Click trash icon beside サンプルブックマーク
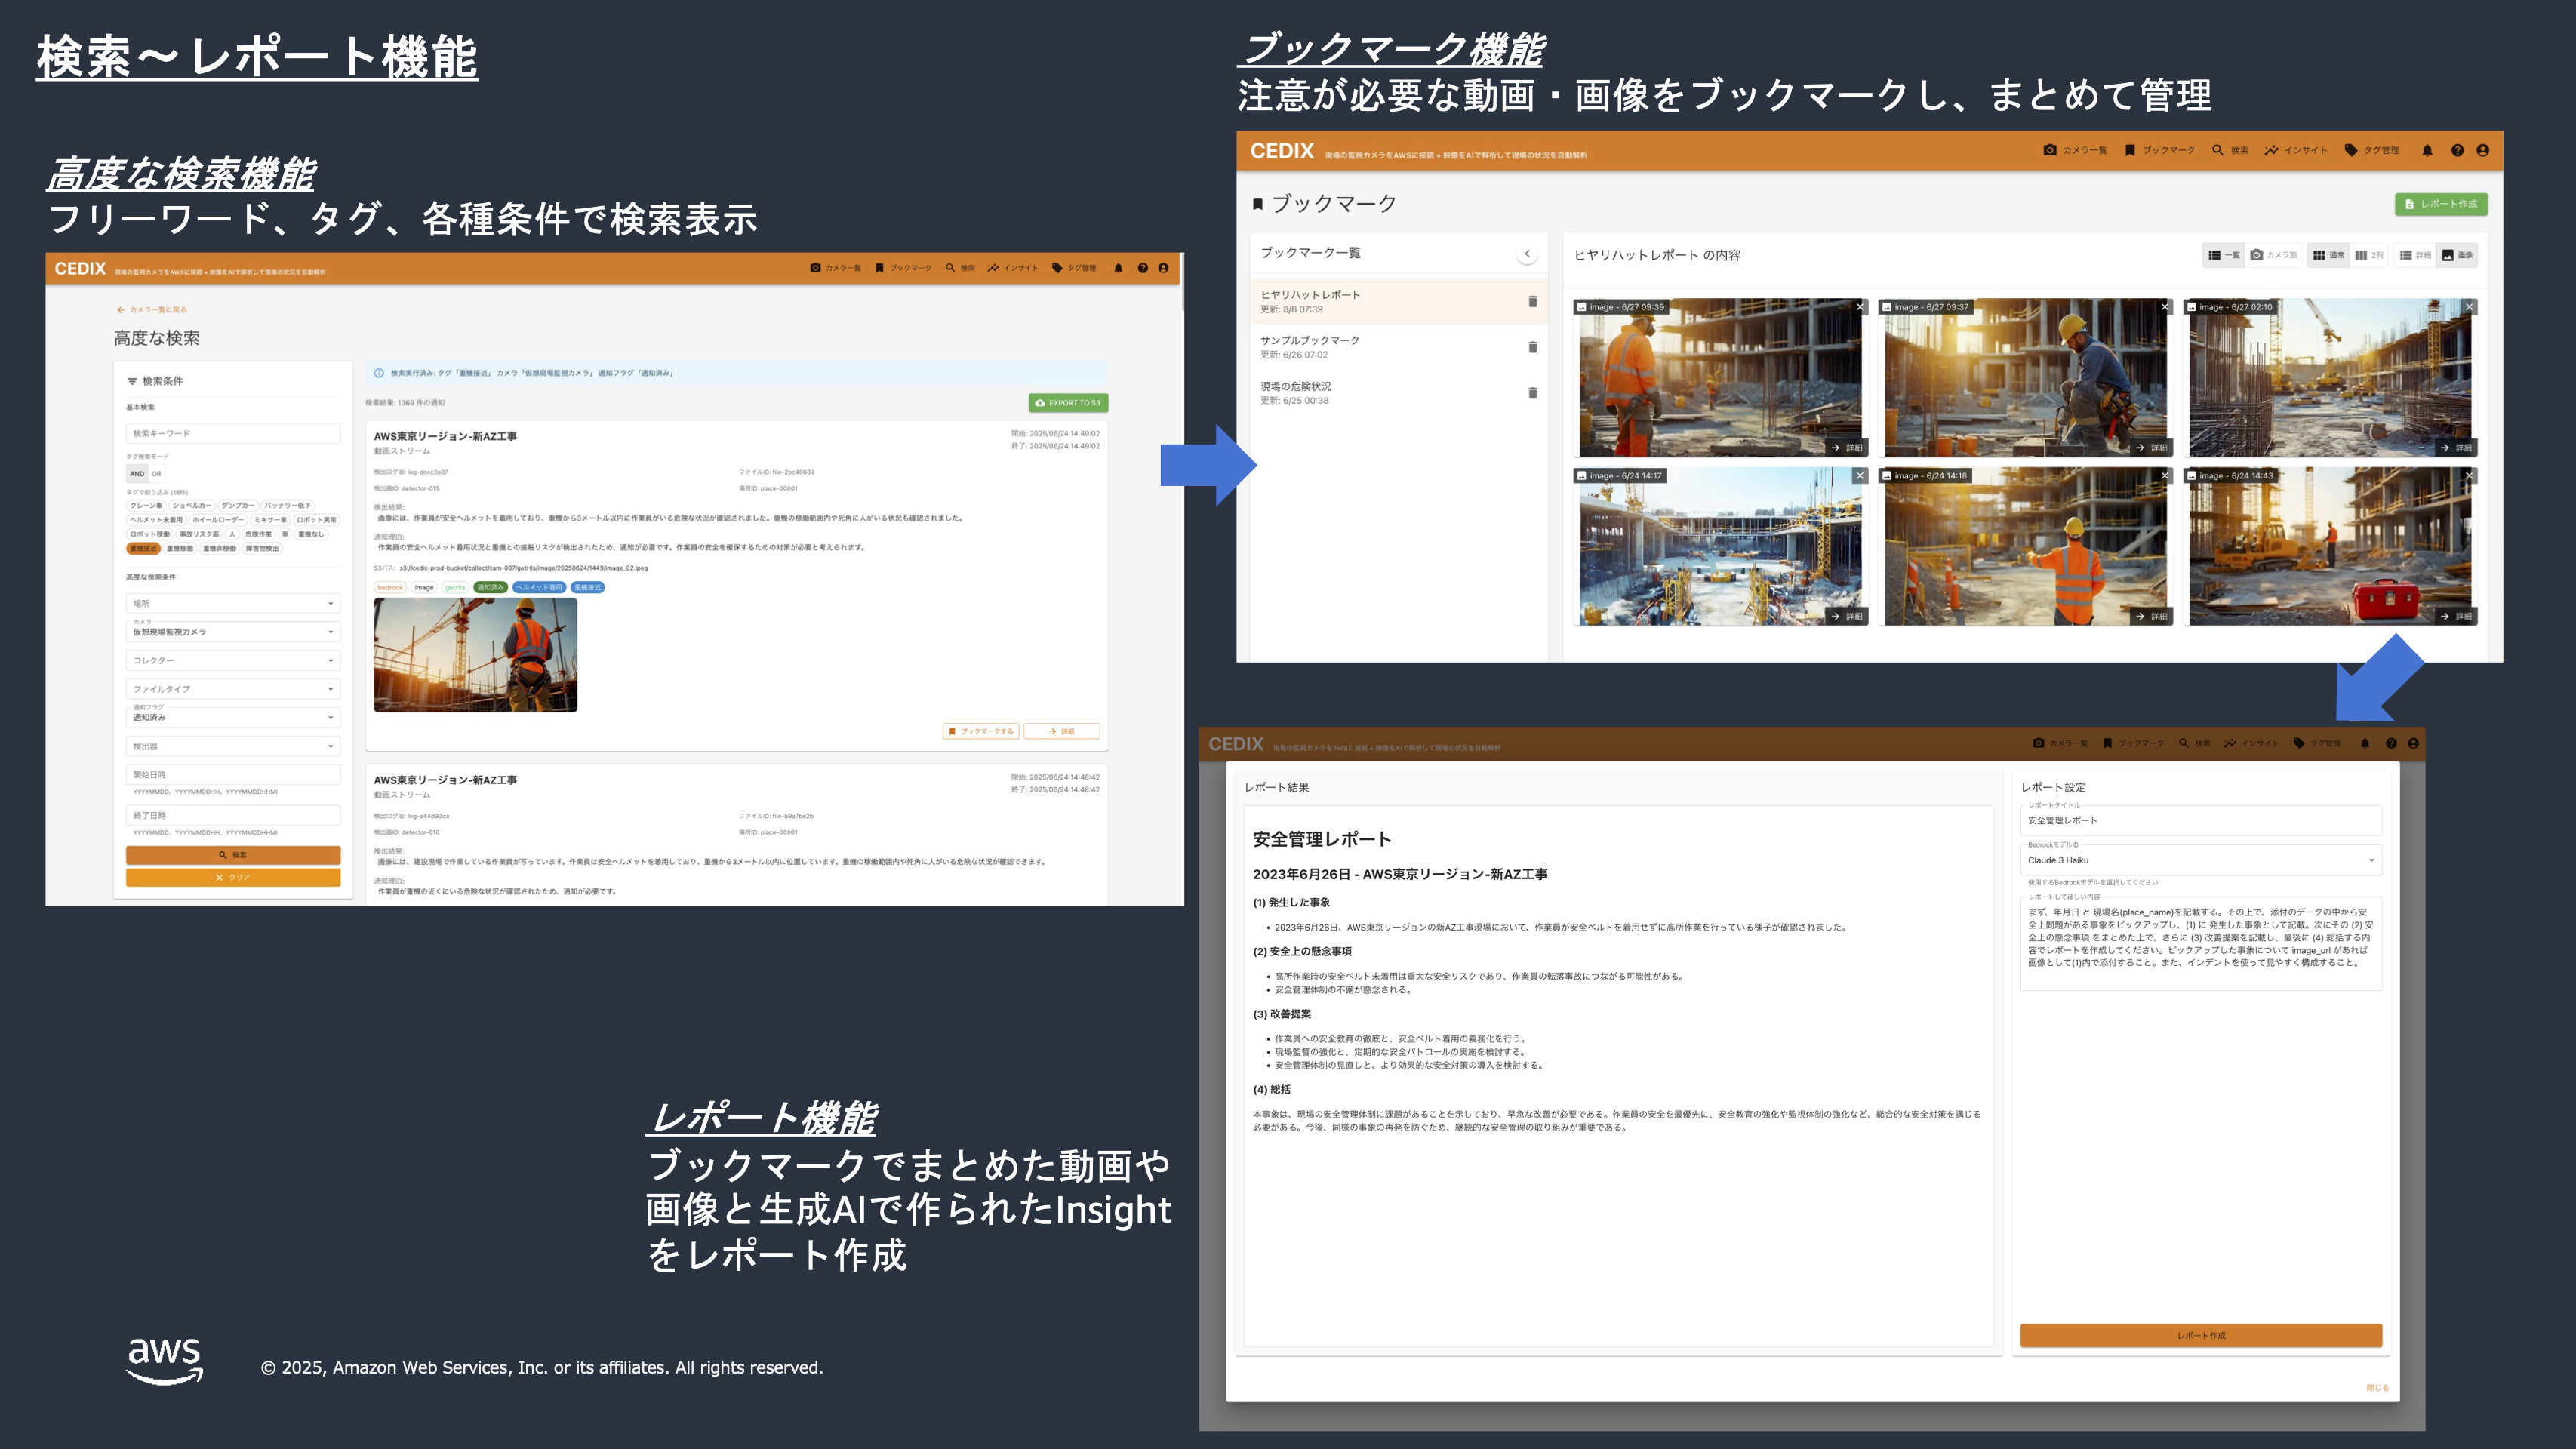Image resolution: width=2576 pixels, height=1449 pixels. coord(1532,347)
